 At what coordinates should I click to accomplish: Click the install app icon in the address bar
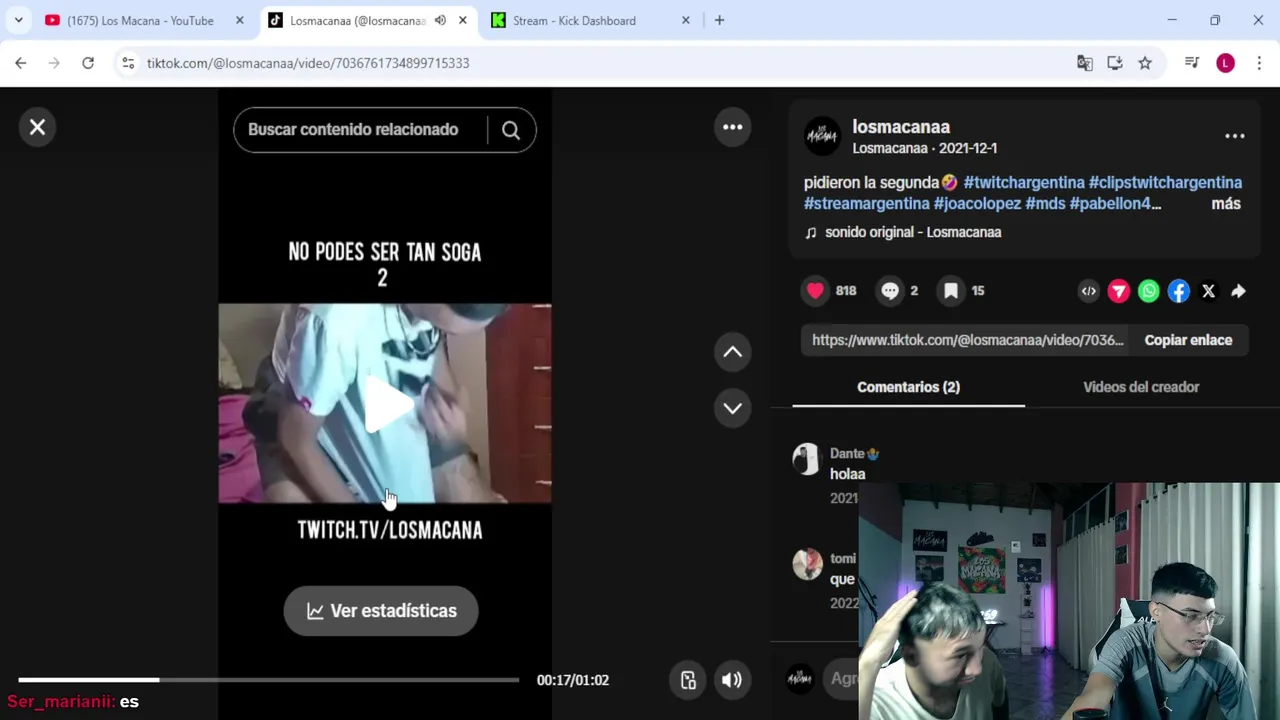(1115, 63)
